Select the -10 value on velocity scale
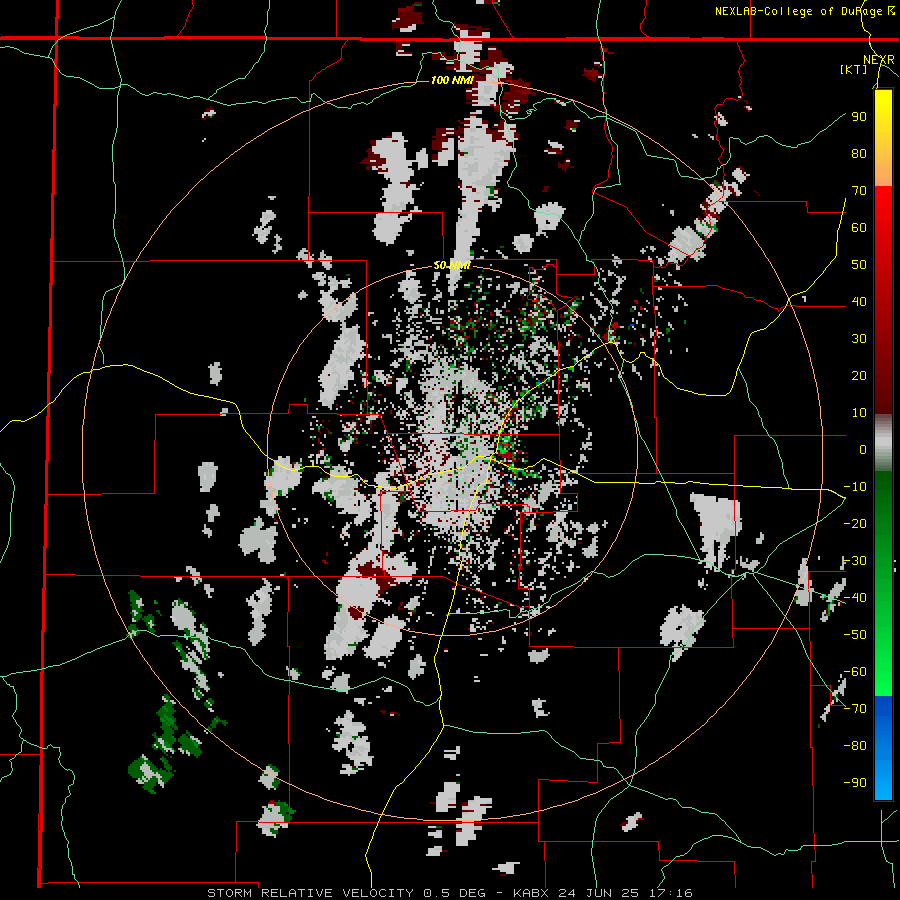 tap(855, 487)
